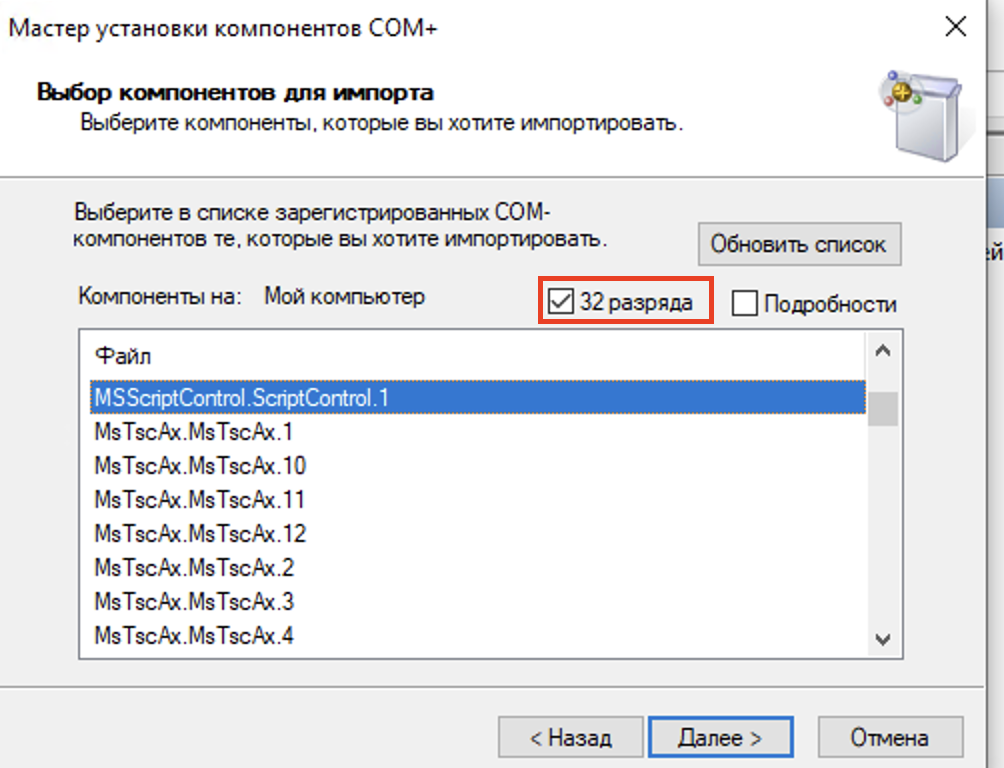Close the COM+ component install wizard
This screenshot has width=1004, height=768.
click(x=956, y=28)
